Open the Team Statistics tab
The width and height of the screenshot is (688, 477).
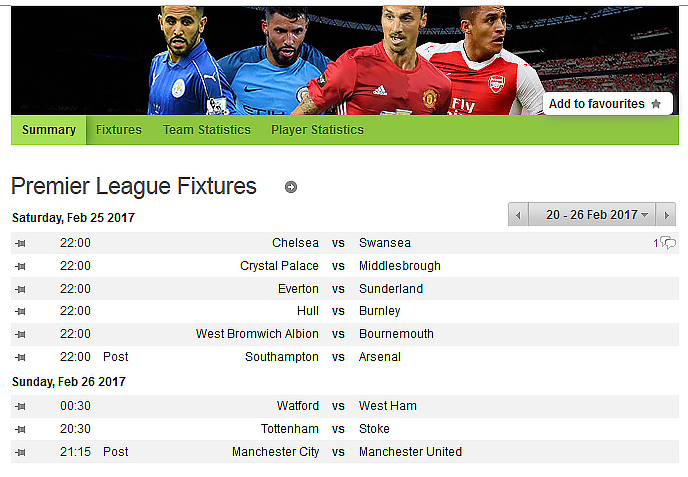tap(207, 130)
